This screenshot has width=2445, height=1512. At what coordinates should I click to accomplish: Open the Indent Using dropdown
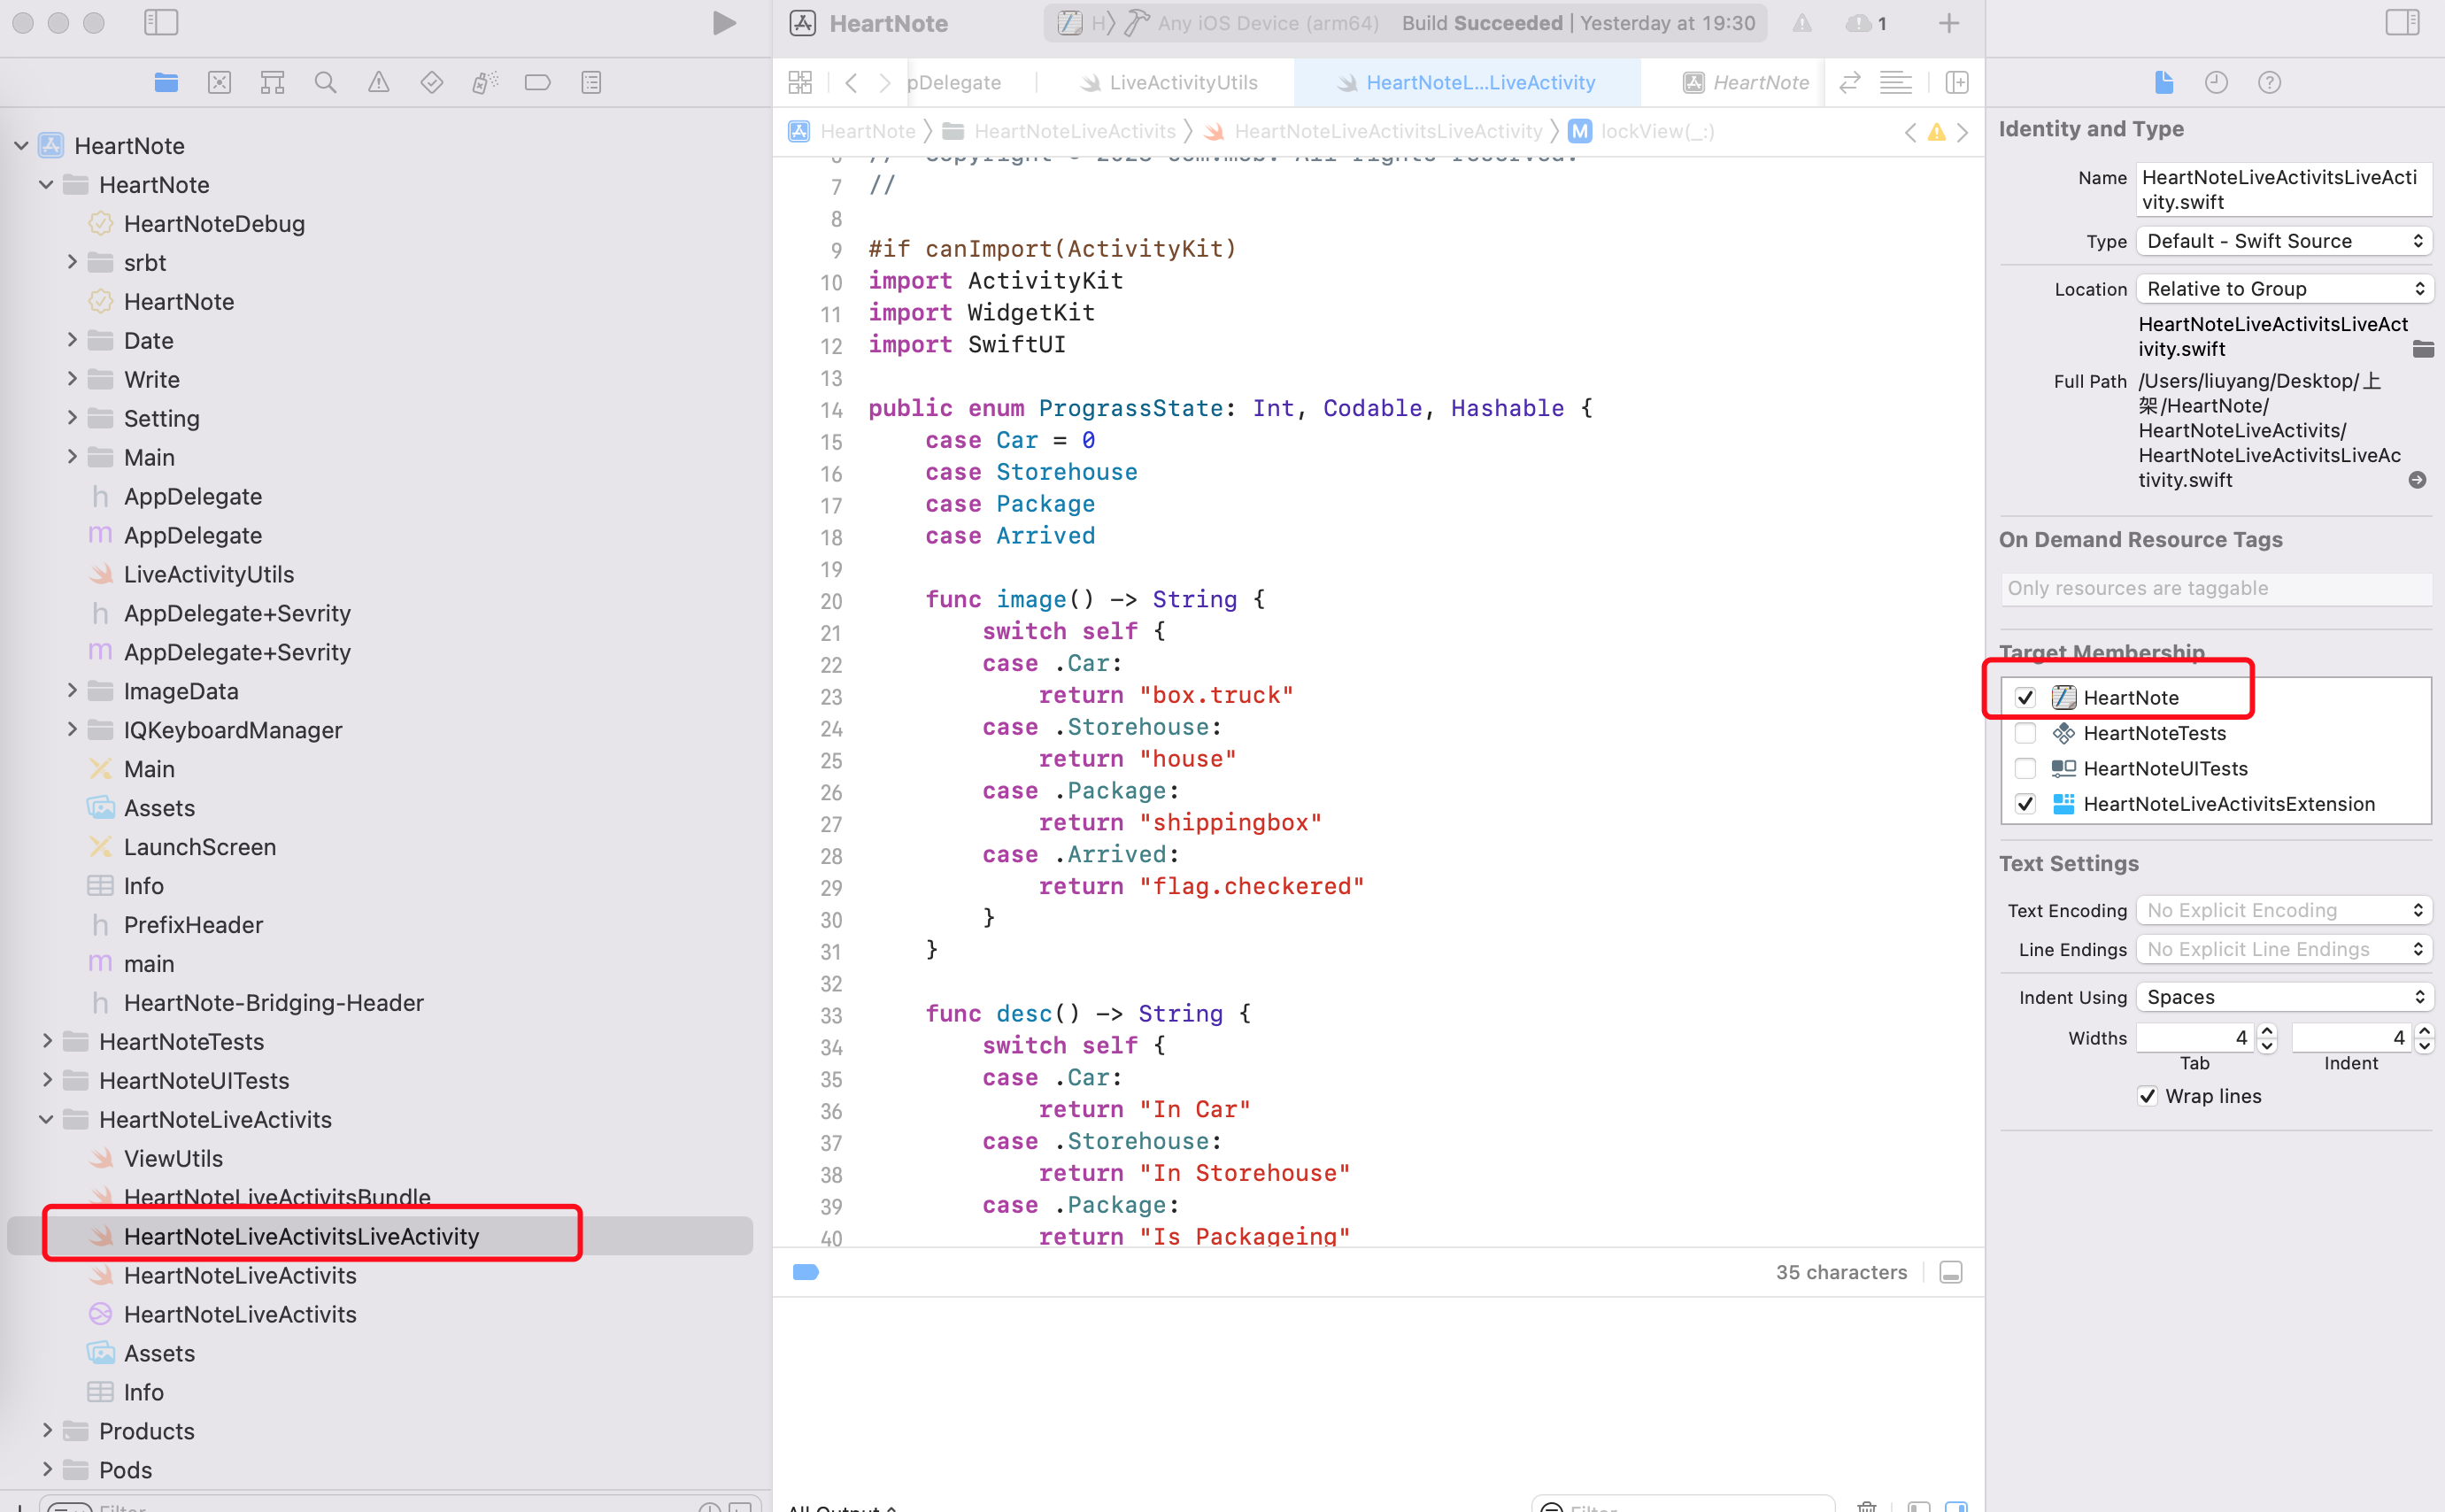[x=2284, y=997]
